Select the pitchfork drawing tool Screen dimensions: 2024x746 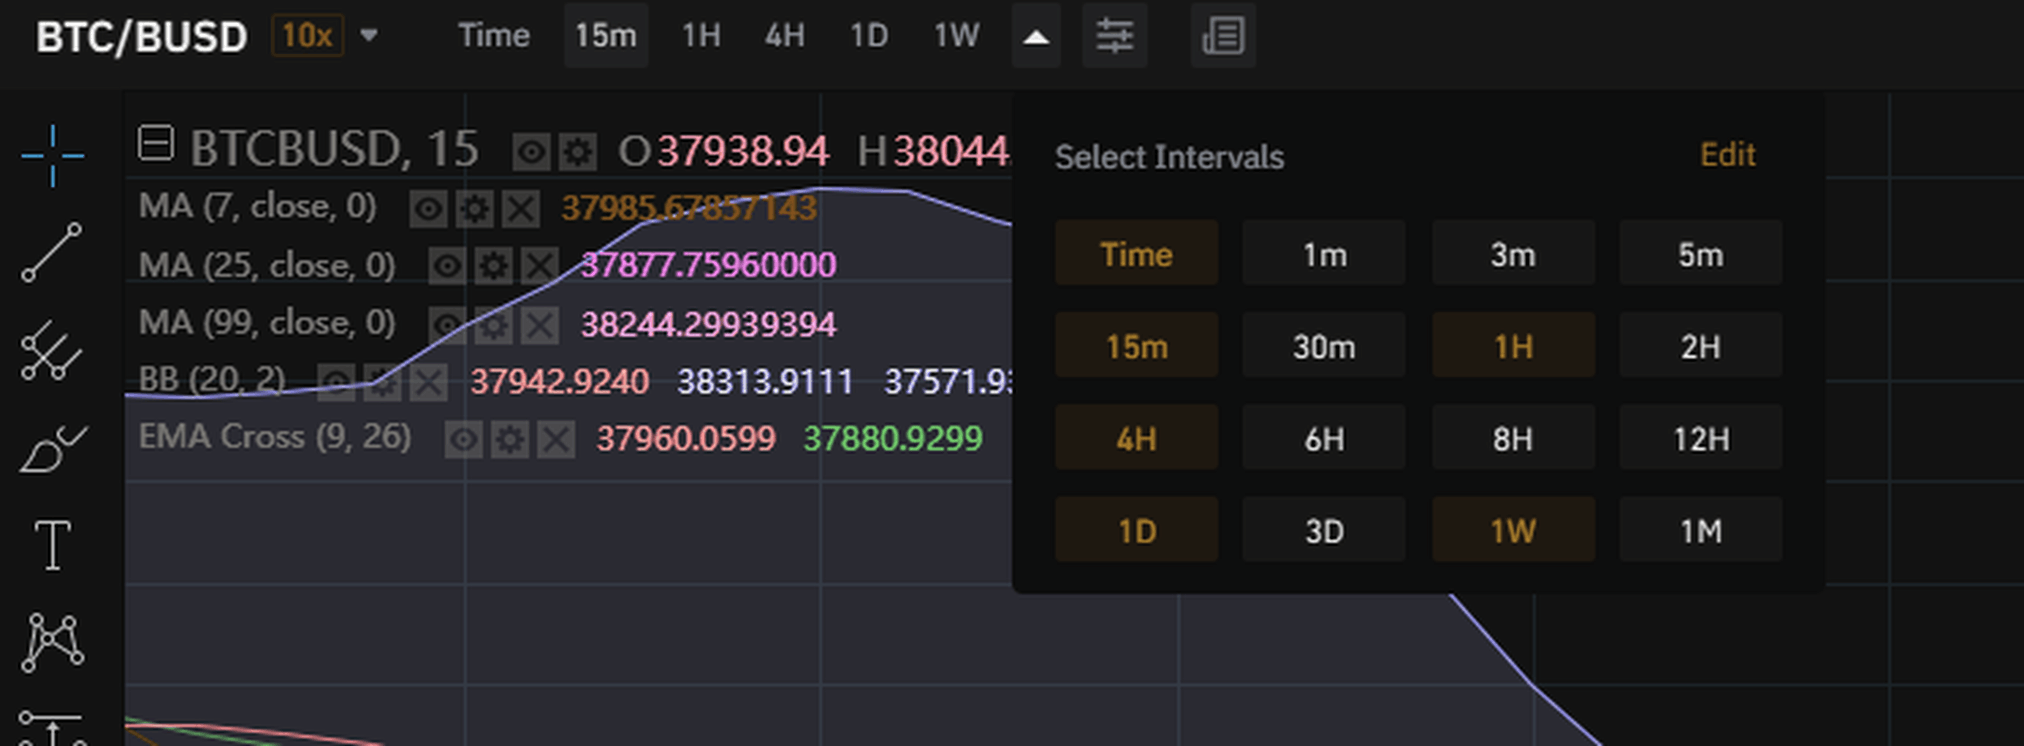click(x=52, y=350)
